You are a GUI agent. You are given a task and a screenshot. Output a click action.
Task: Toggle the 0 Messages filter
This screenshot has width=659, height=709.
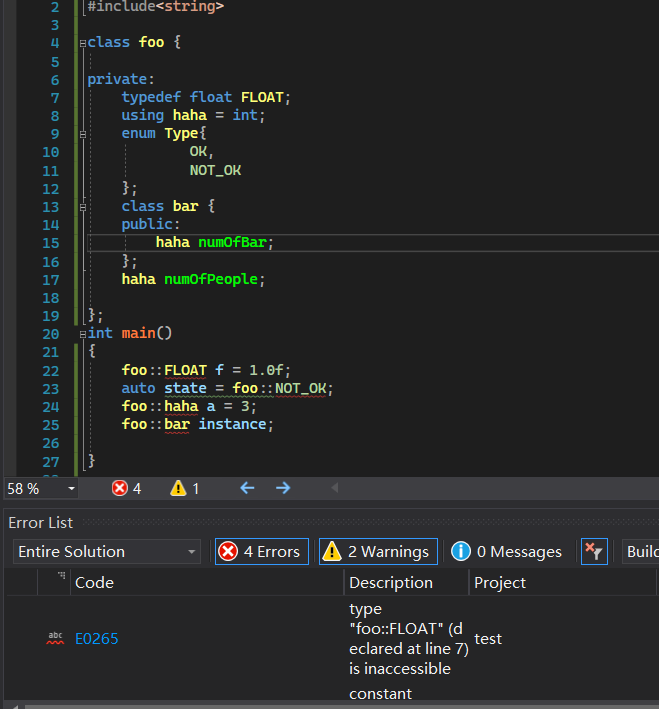pyautogui.click(x=506, y=551)
